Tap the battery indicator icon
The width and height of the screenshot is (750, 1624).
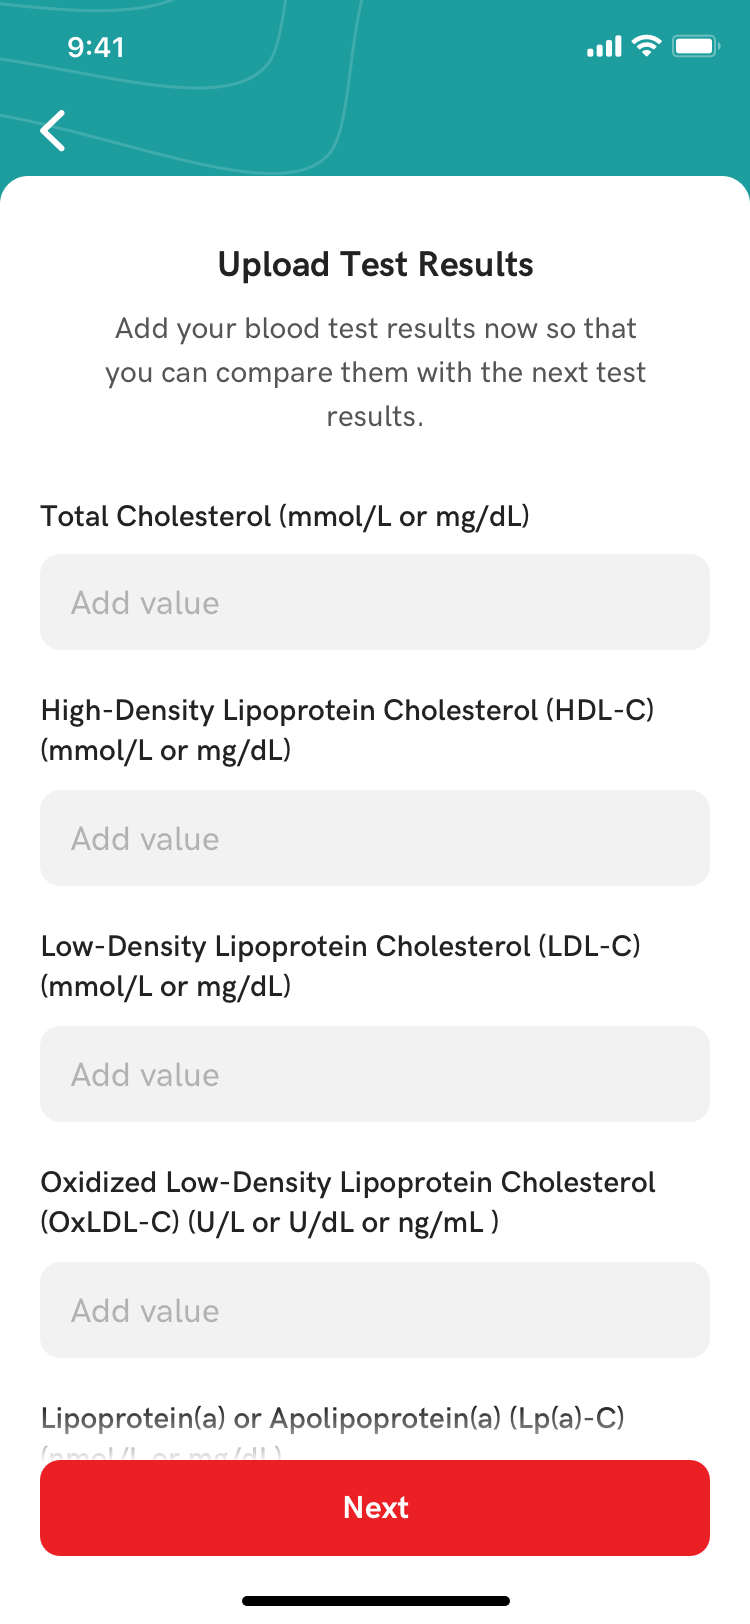695,47
